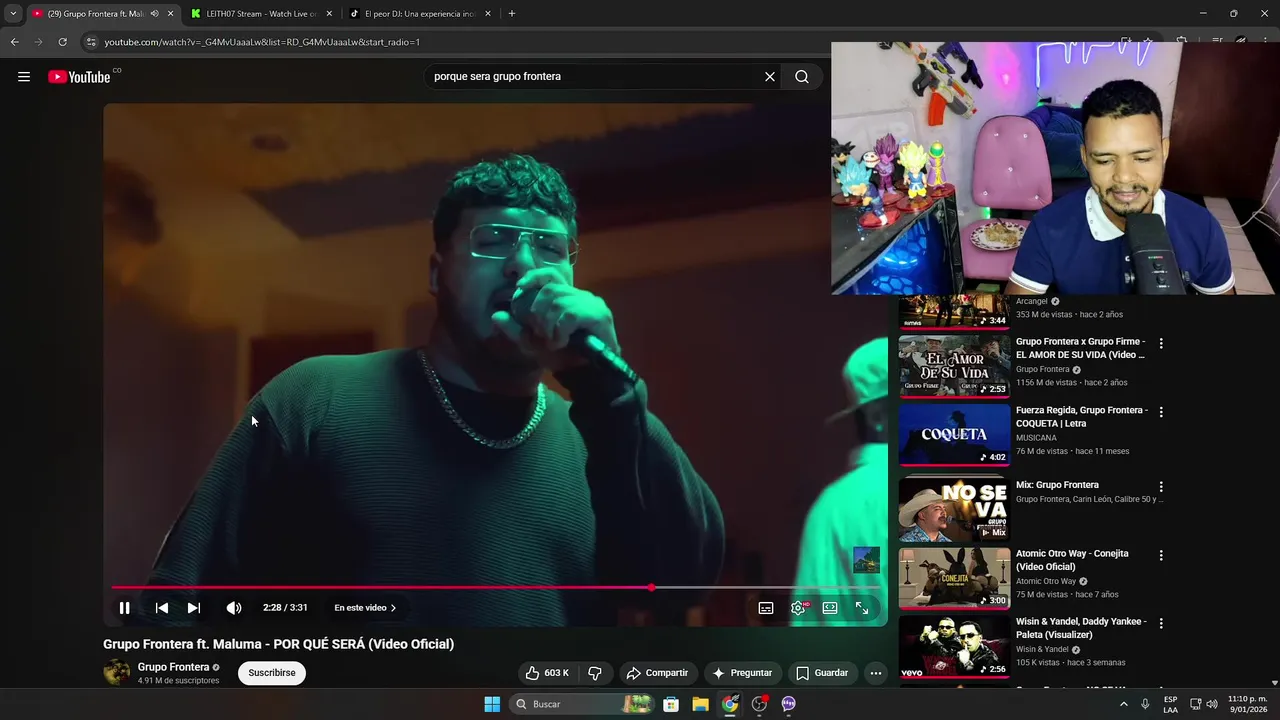Viewport: 1280px width, 720px height.
Task: Open Mix: Grupo Frontera thumbnail
Action: (x=954, y=509)
